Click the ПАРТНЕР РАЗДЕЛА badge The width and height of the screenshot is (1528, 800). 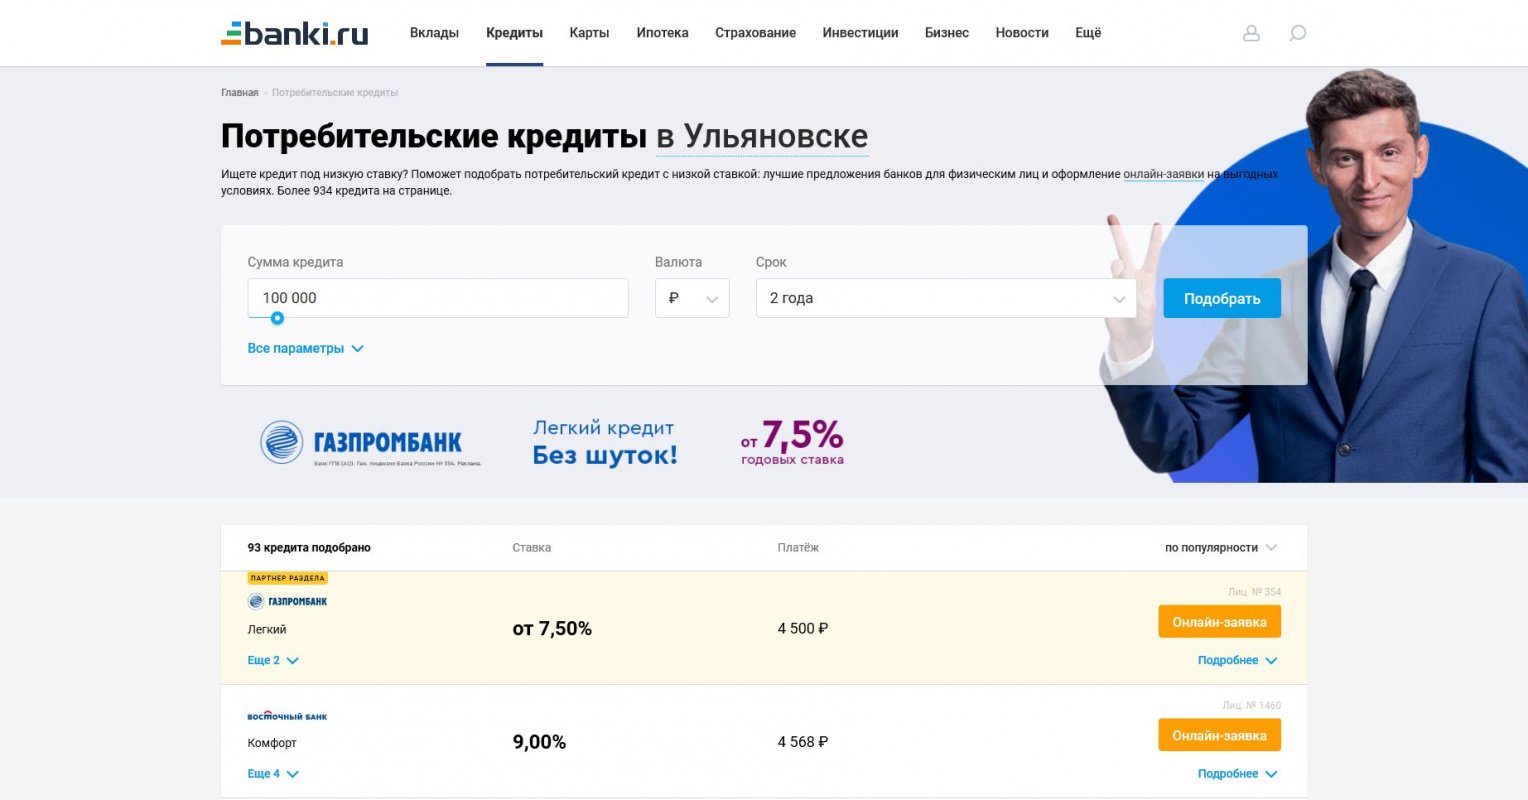tap(288, 578)
